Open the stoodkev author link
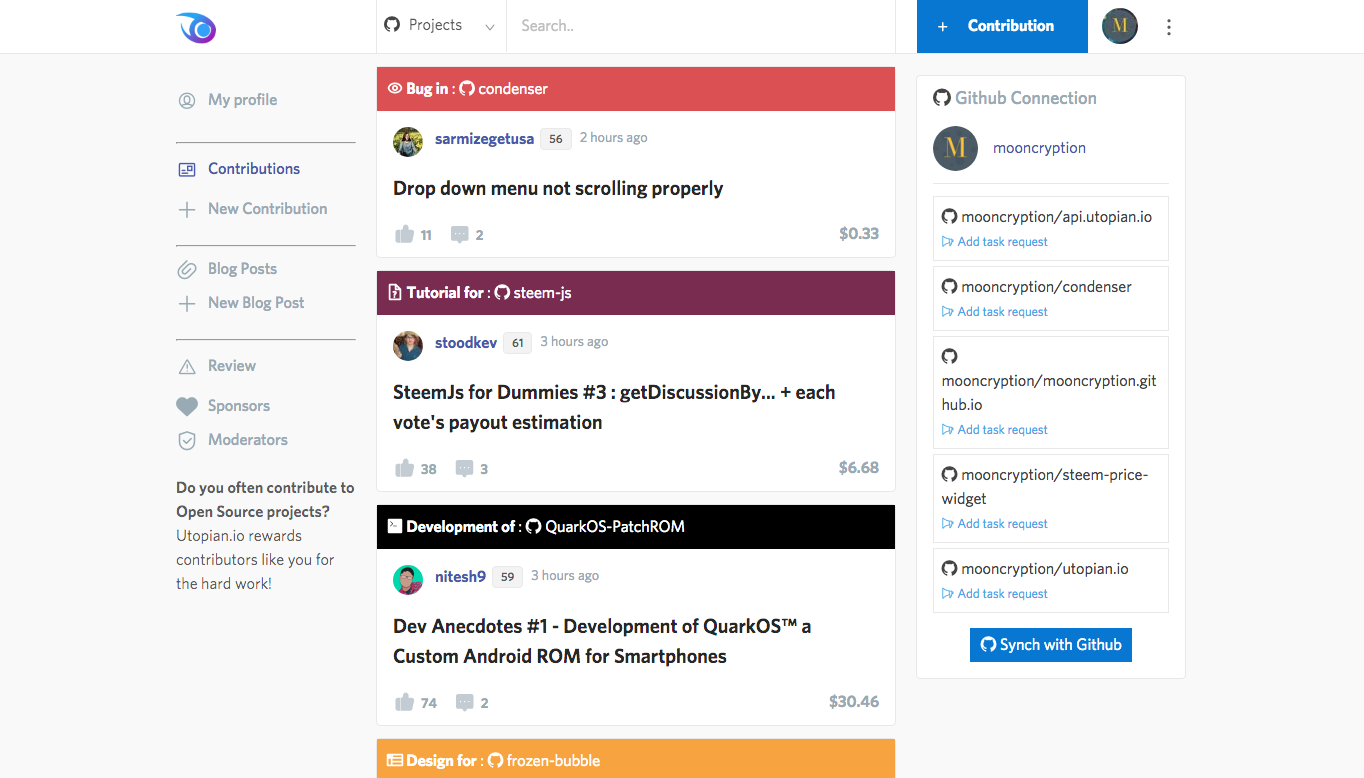 [466, 343]
